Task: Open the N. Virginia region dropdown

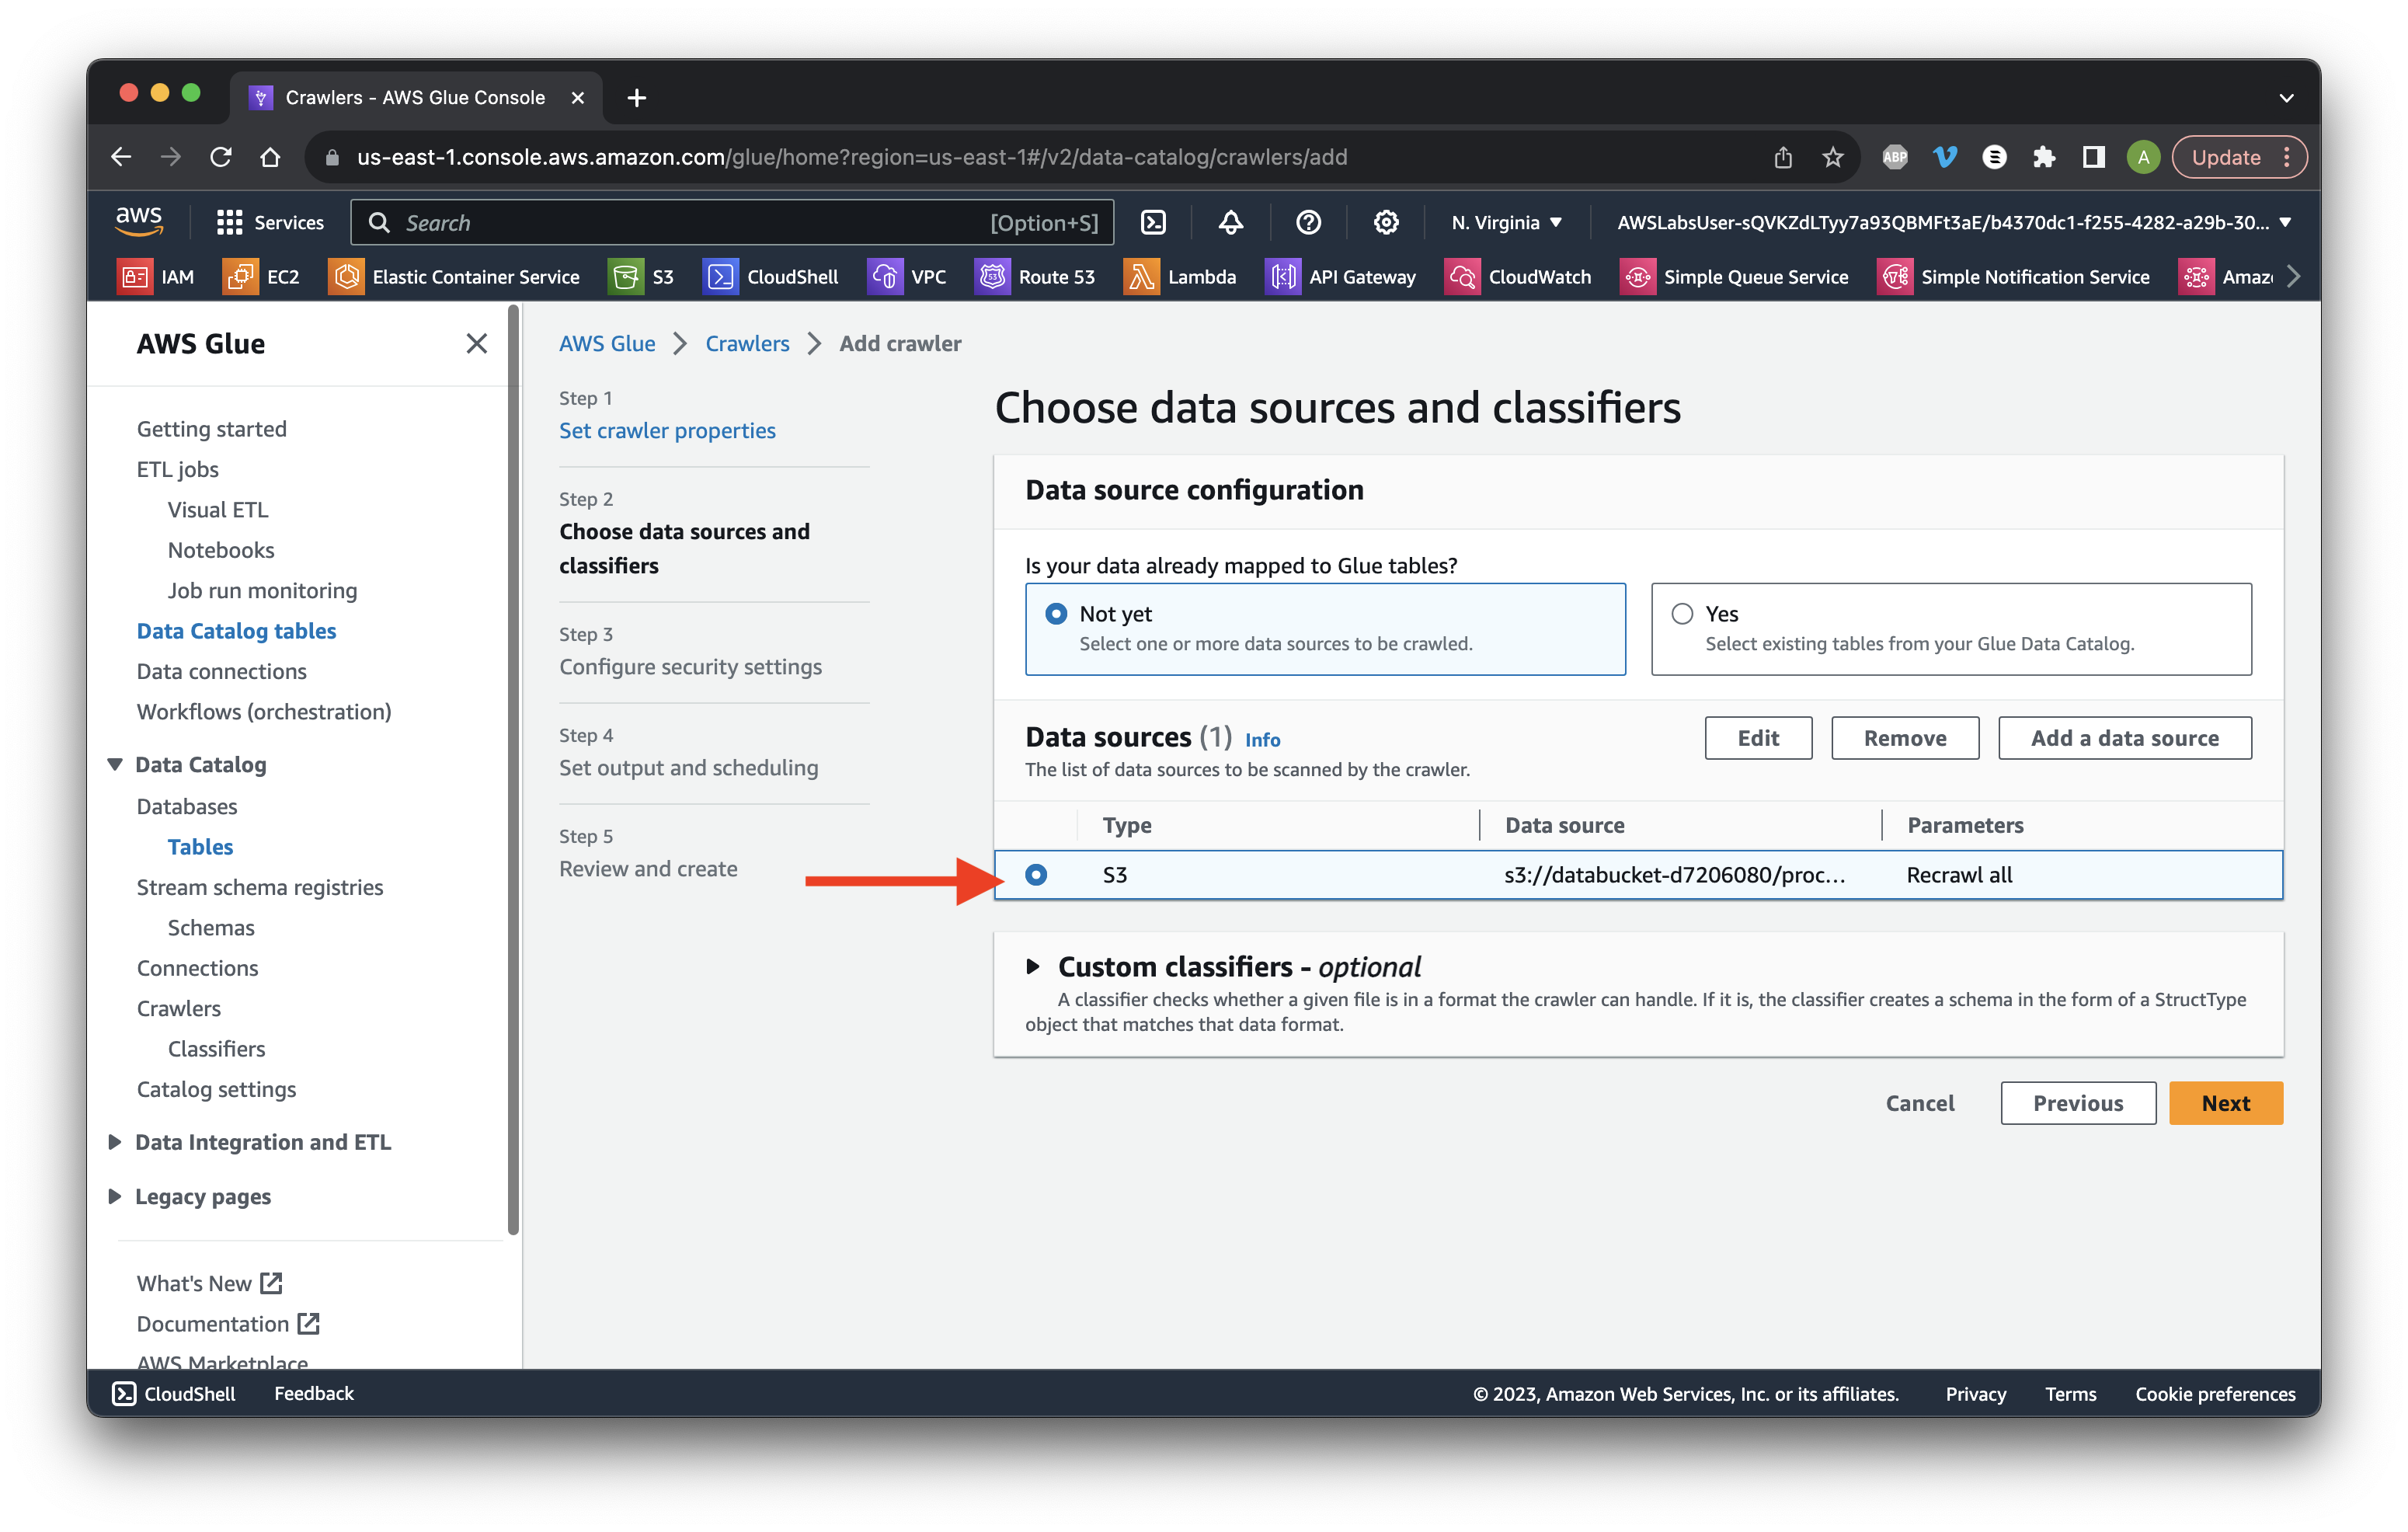Action: (1506, 222)
